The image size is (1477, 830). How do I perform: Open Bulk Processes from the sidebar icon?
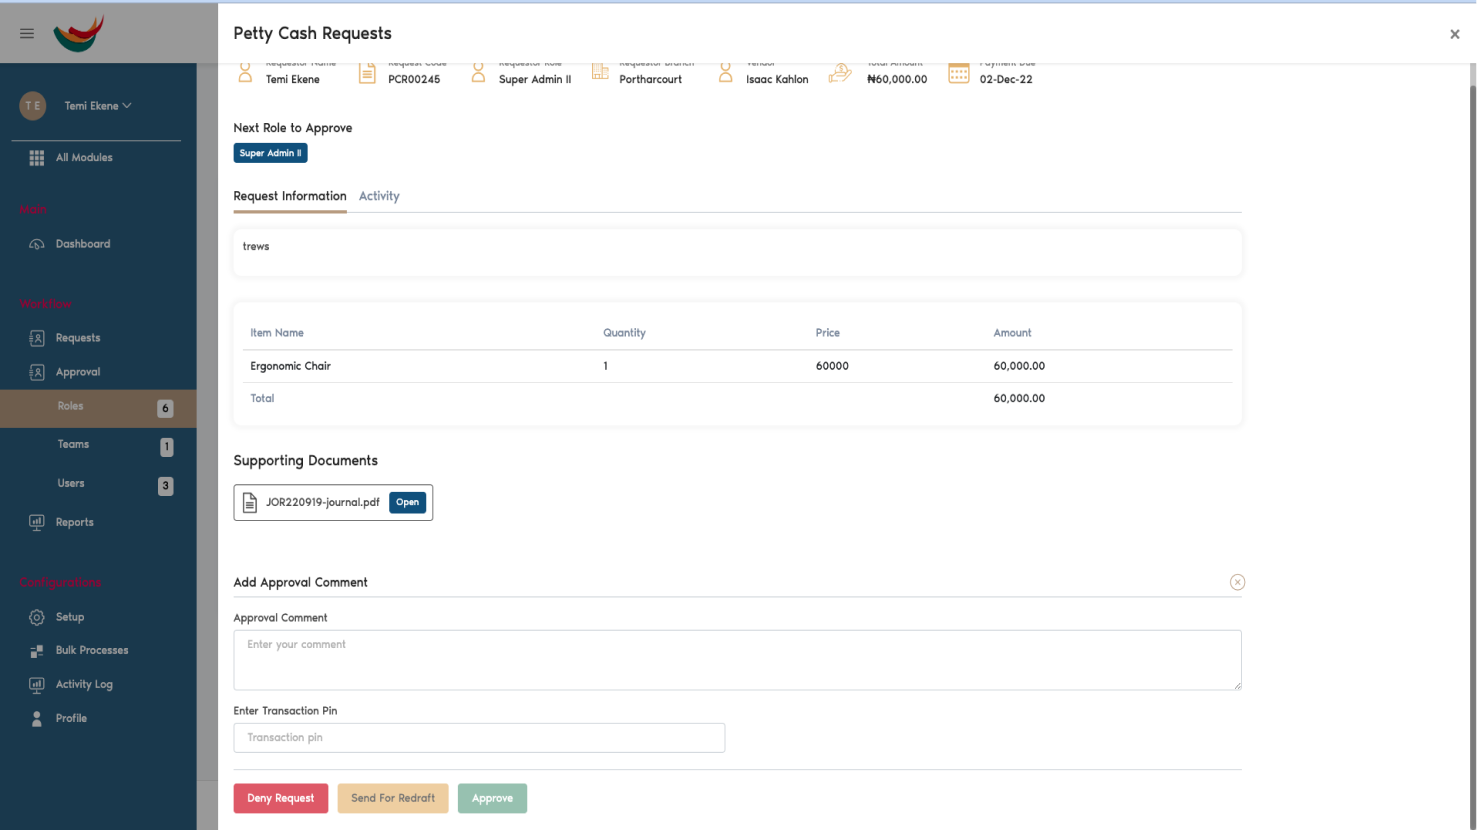click(37, 650)
